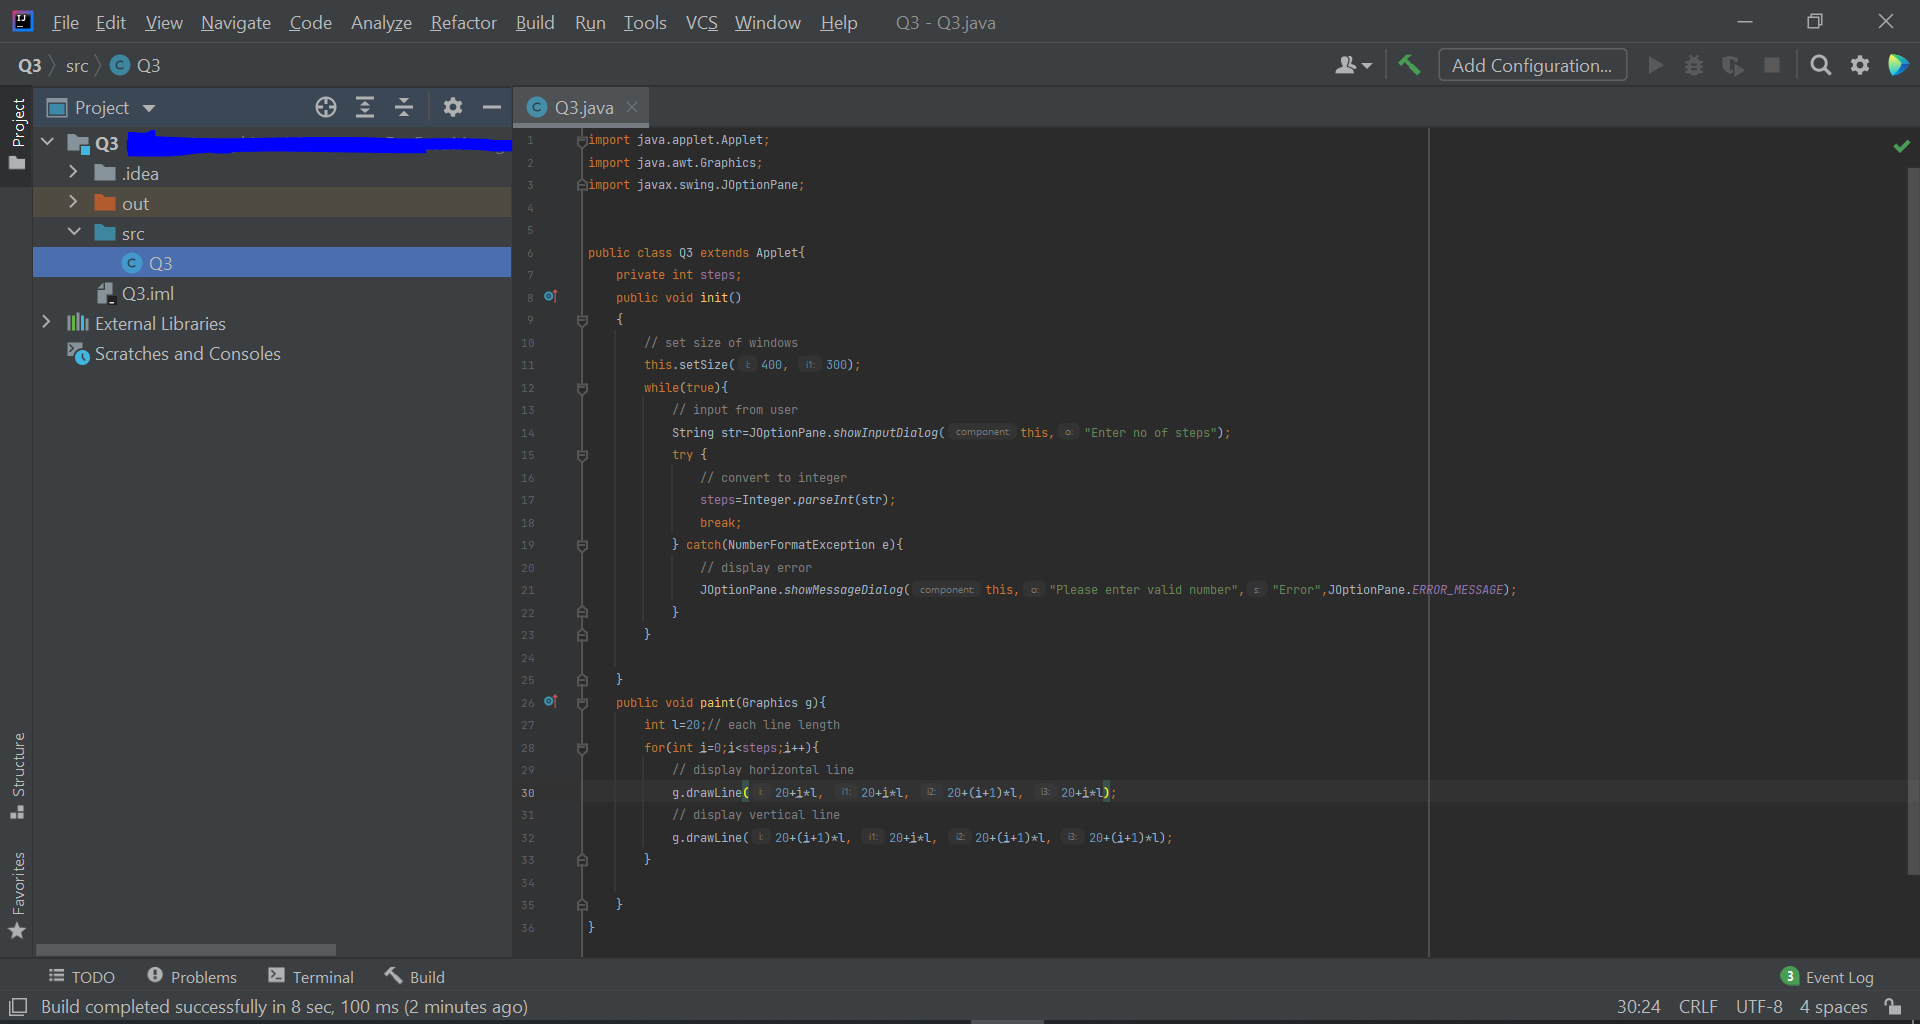Expand the External Libraries node
1920x1024 pixels.
(46, 322)
